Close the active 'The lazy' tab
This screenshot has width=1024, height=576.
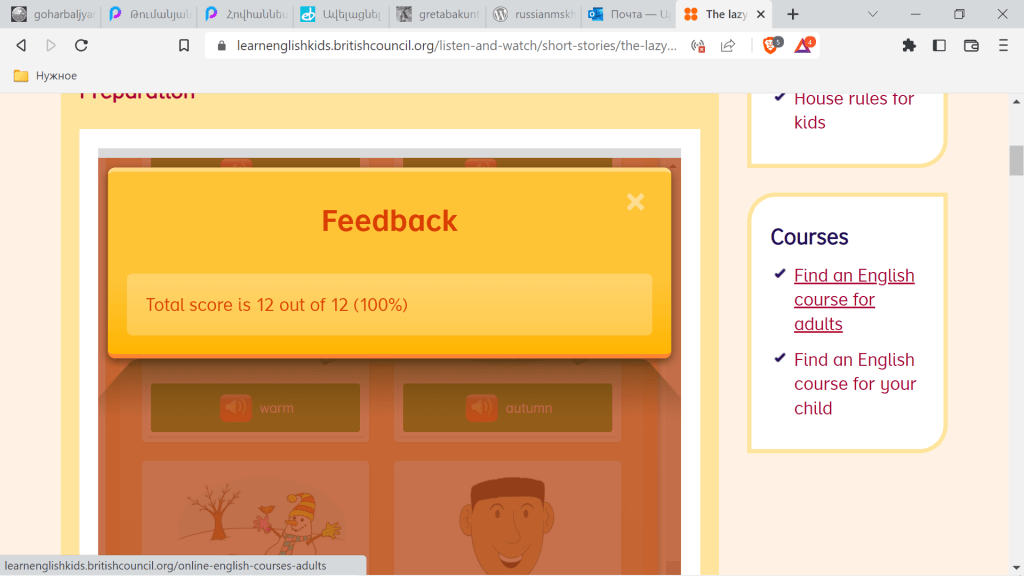point(761,14)
